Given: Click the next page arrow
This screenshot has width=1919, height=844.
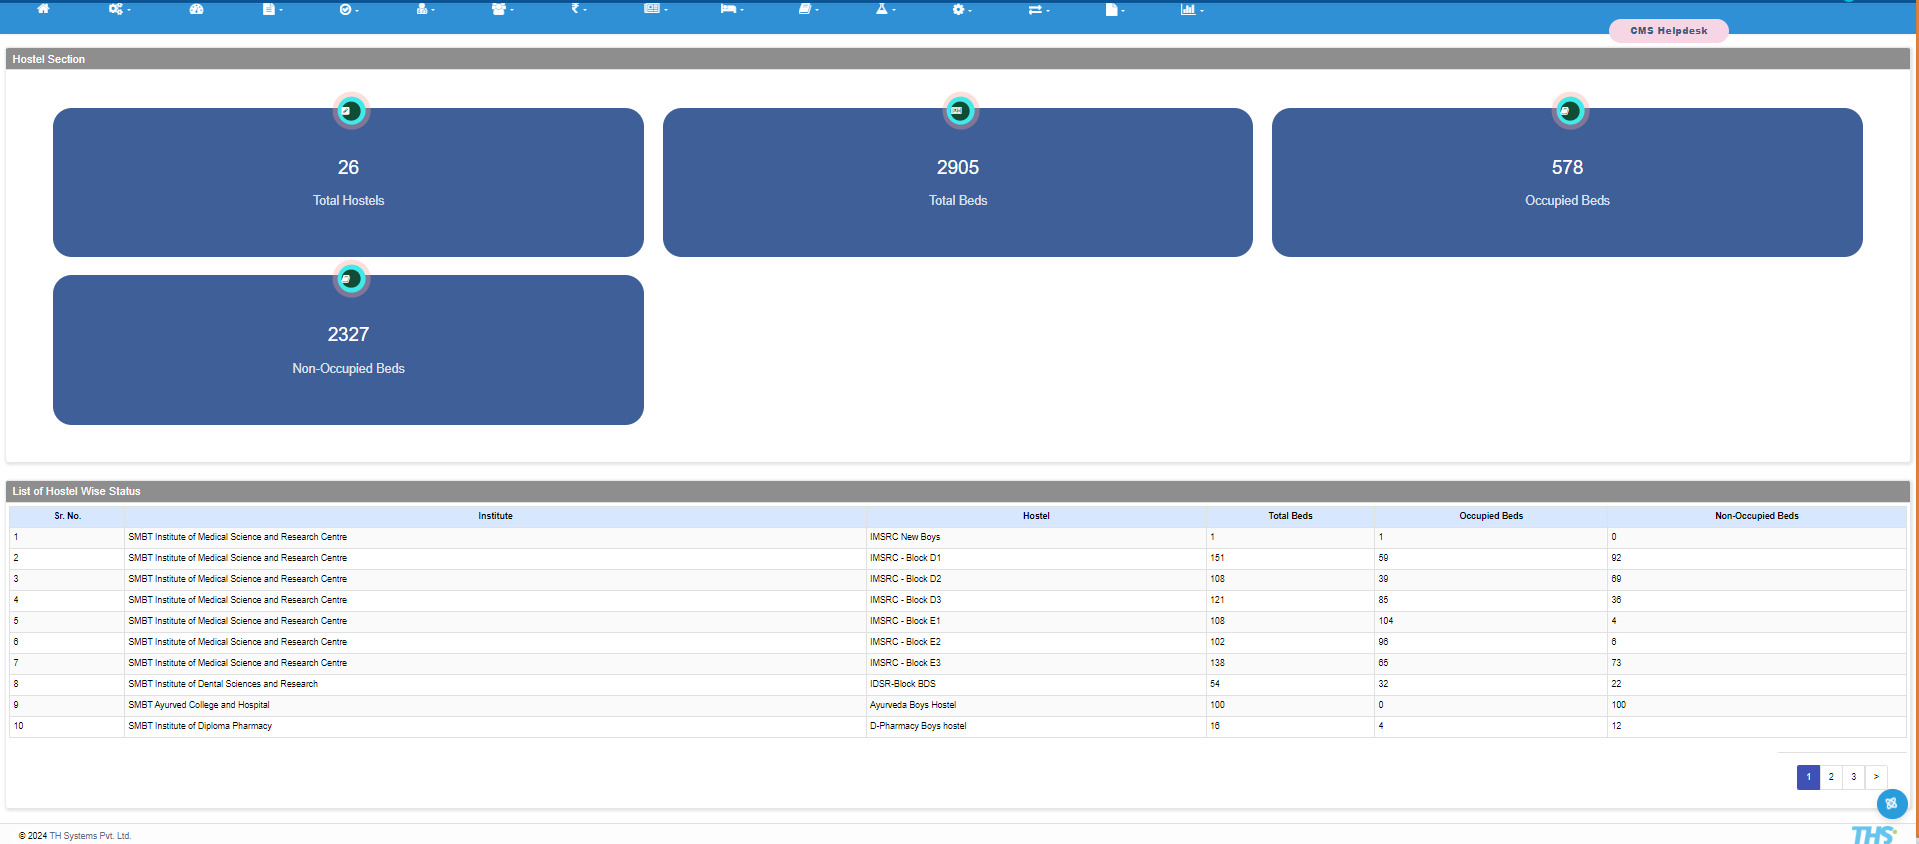Looking at the screenshot, I should 1876,777.
